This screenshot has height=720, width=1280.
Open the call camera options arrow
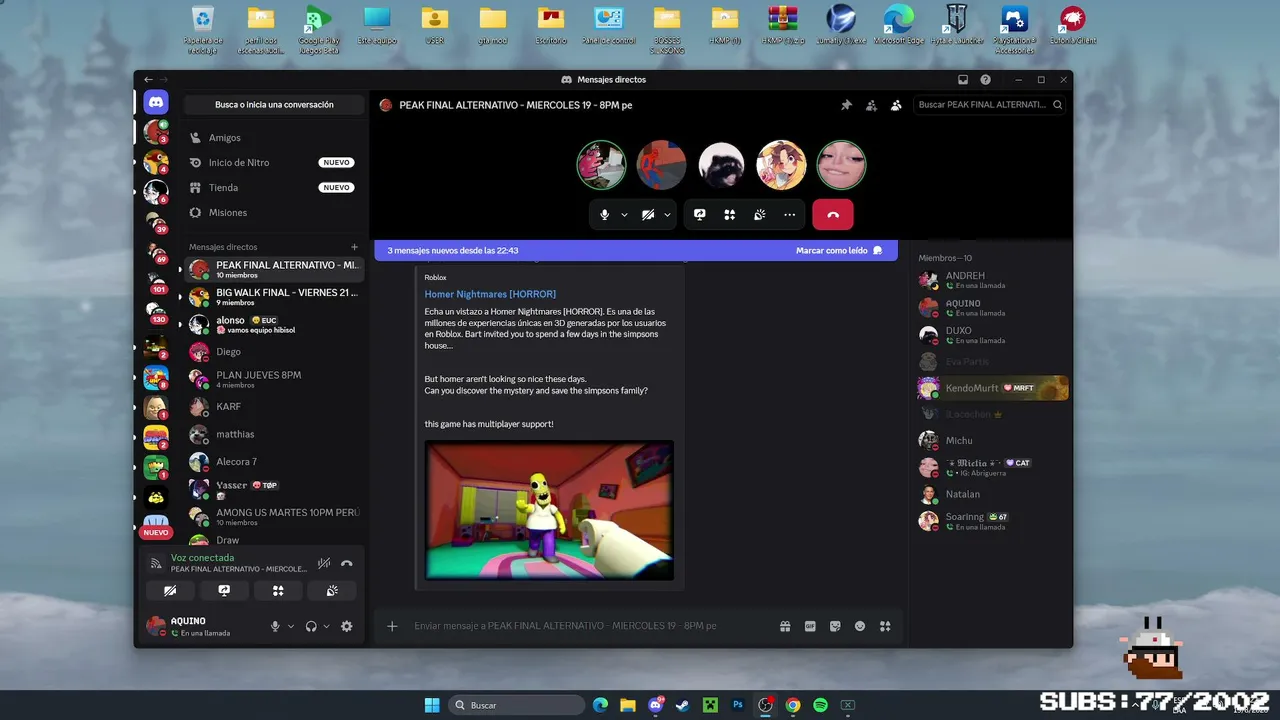pos(667,215)
